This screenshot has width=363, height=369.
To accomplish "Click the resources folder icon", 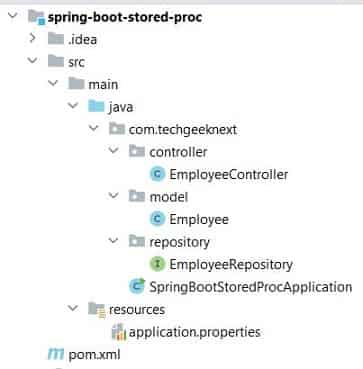I will click(97, 309).
